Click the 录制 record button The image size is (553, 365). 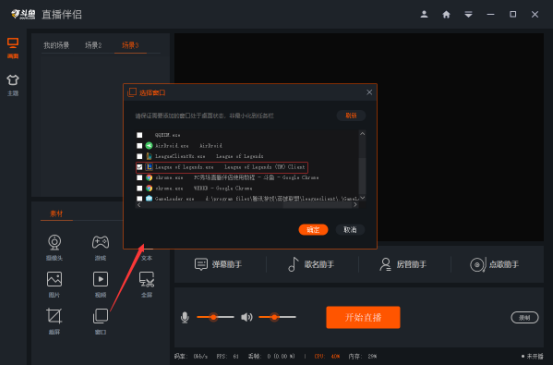pos(524,317)
